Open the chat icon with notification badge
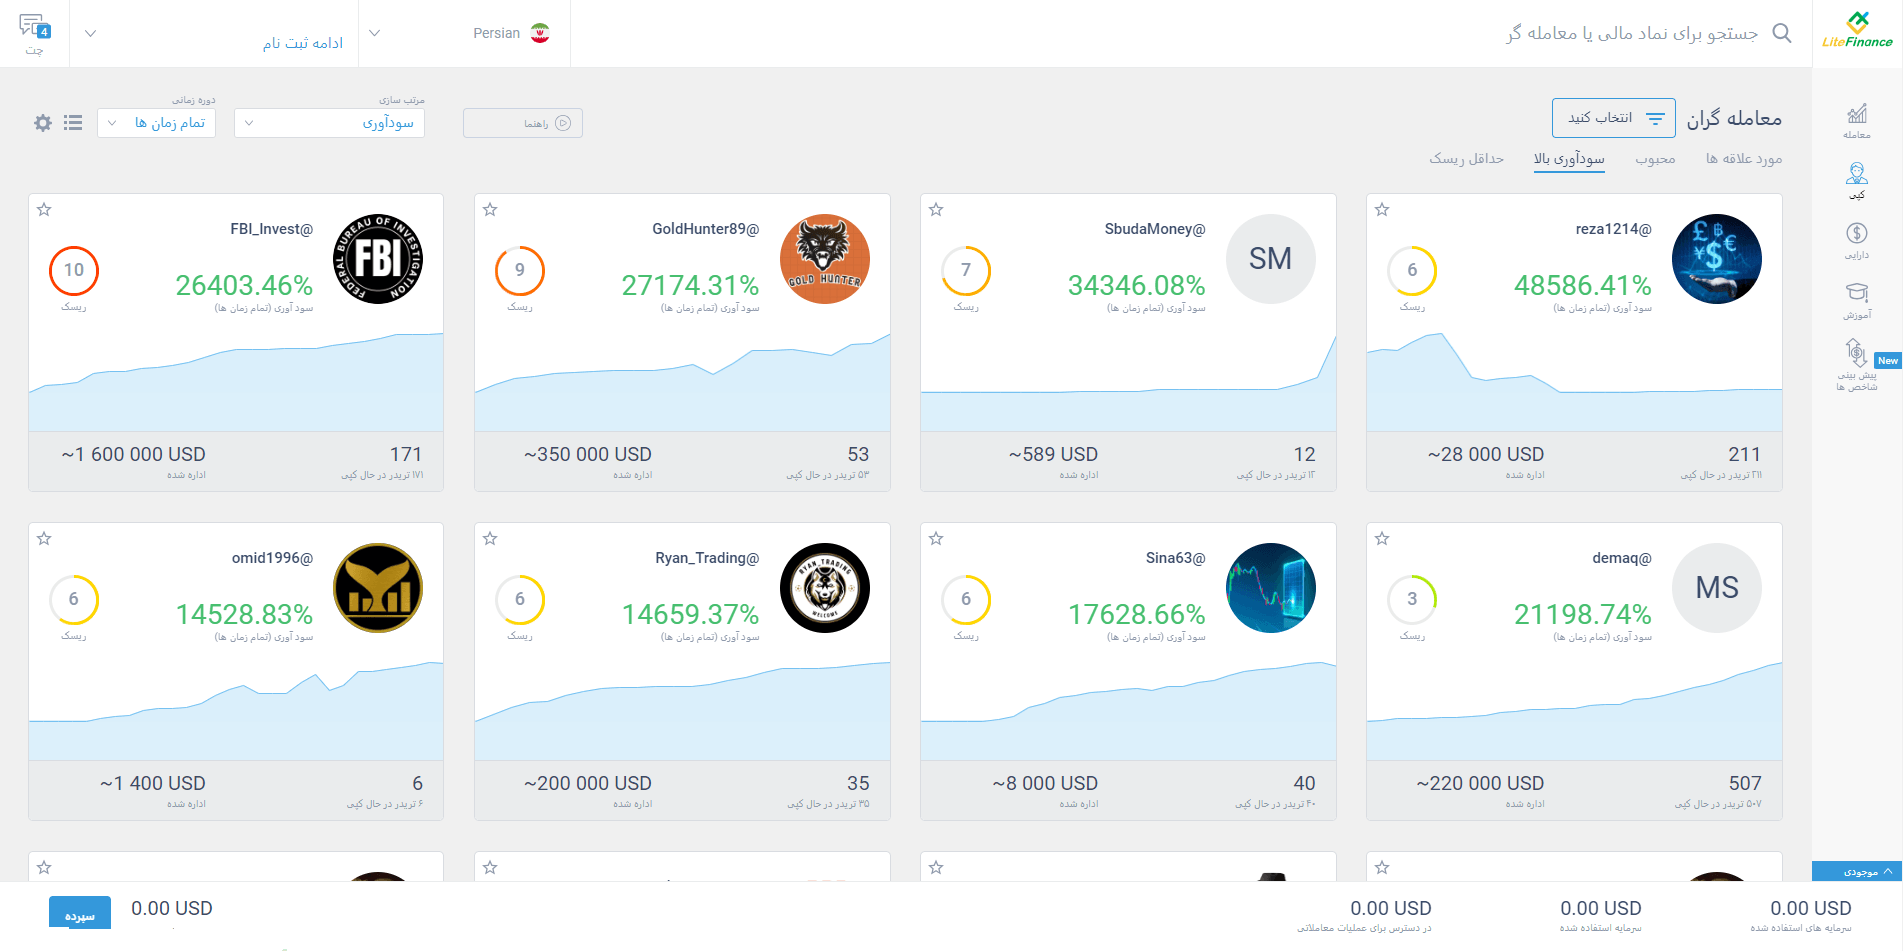 tap(34, 28)
